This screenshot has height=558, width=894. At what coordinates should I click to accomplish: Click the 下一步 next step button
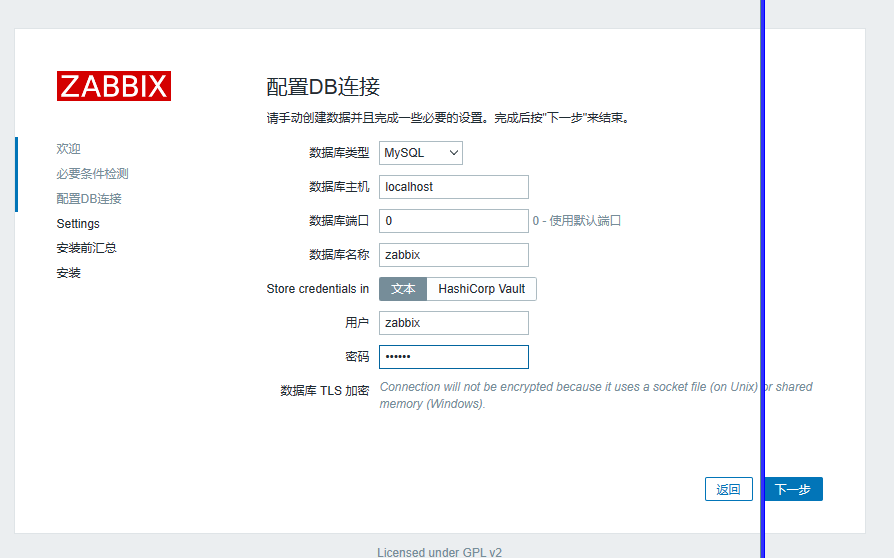(793, 489)
